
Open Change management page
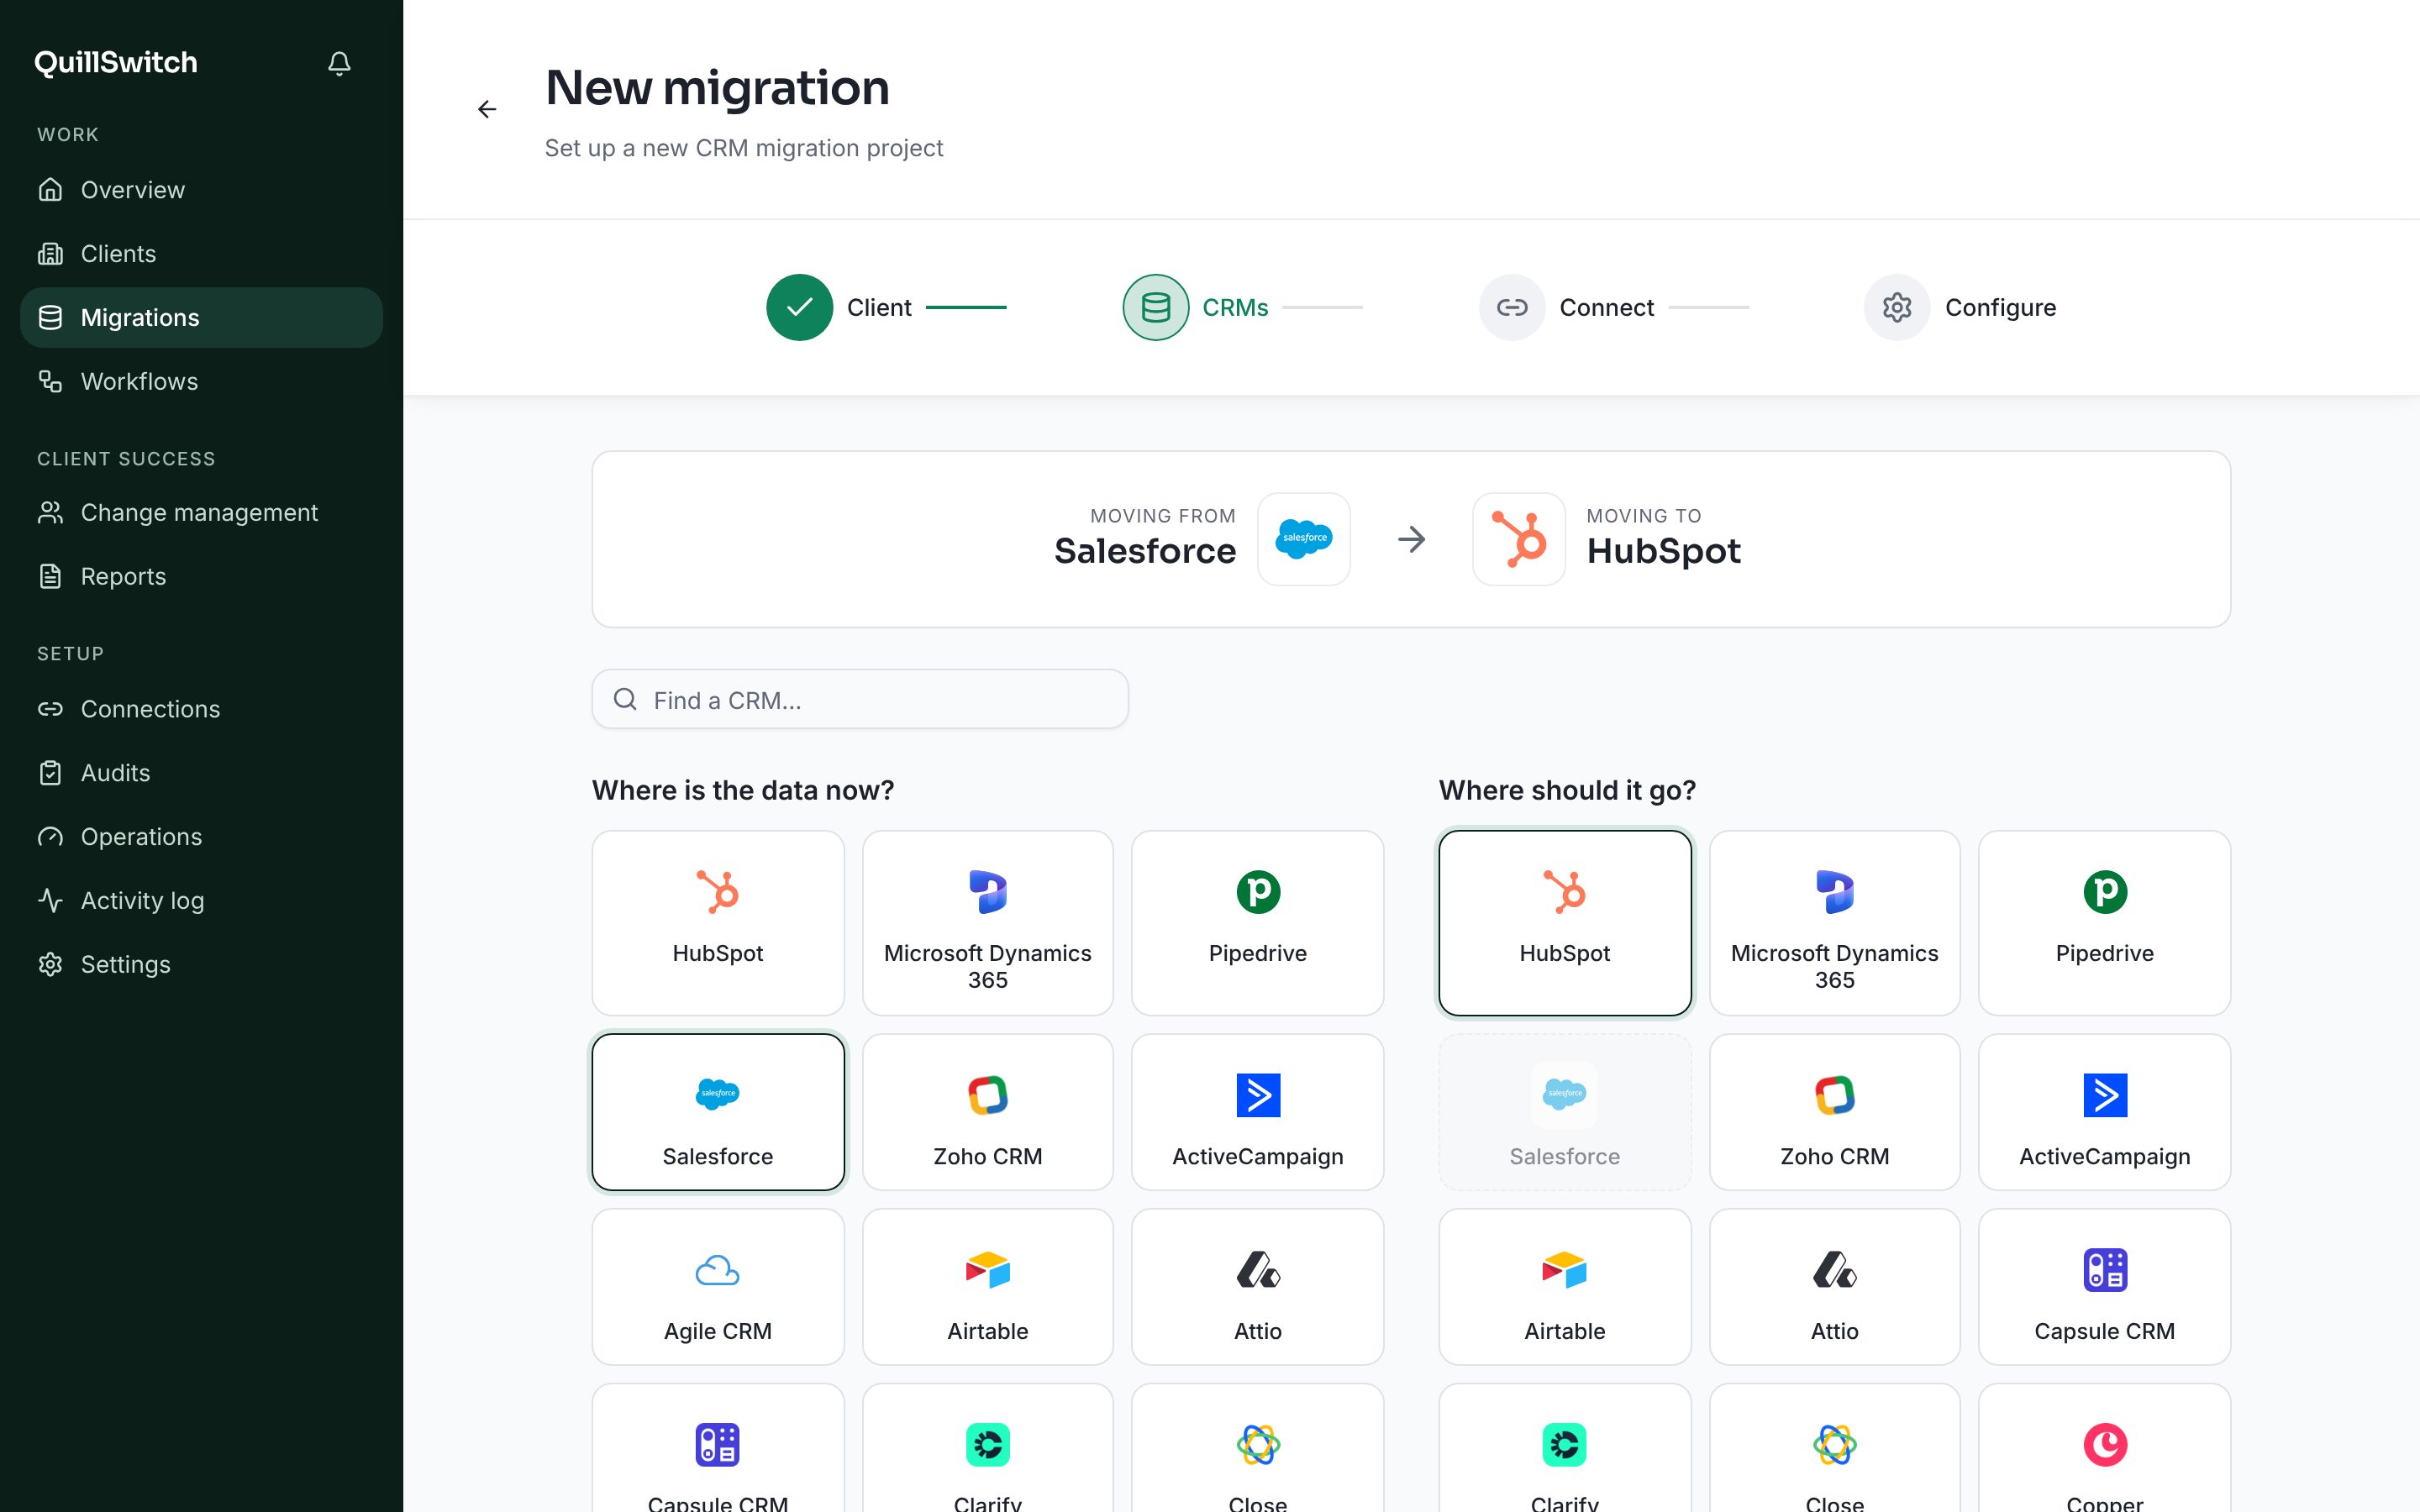201,513
